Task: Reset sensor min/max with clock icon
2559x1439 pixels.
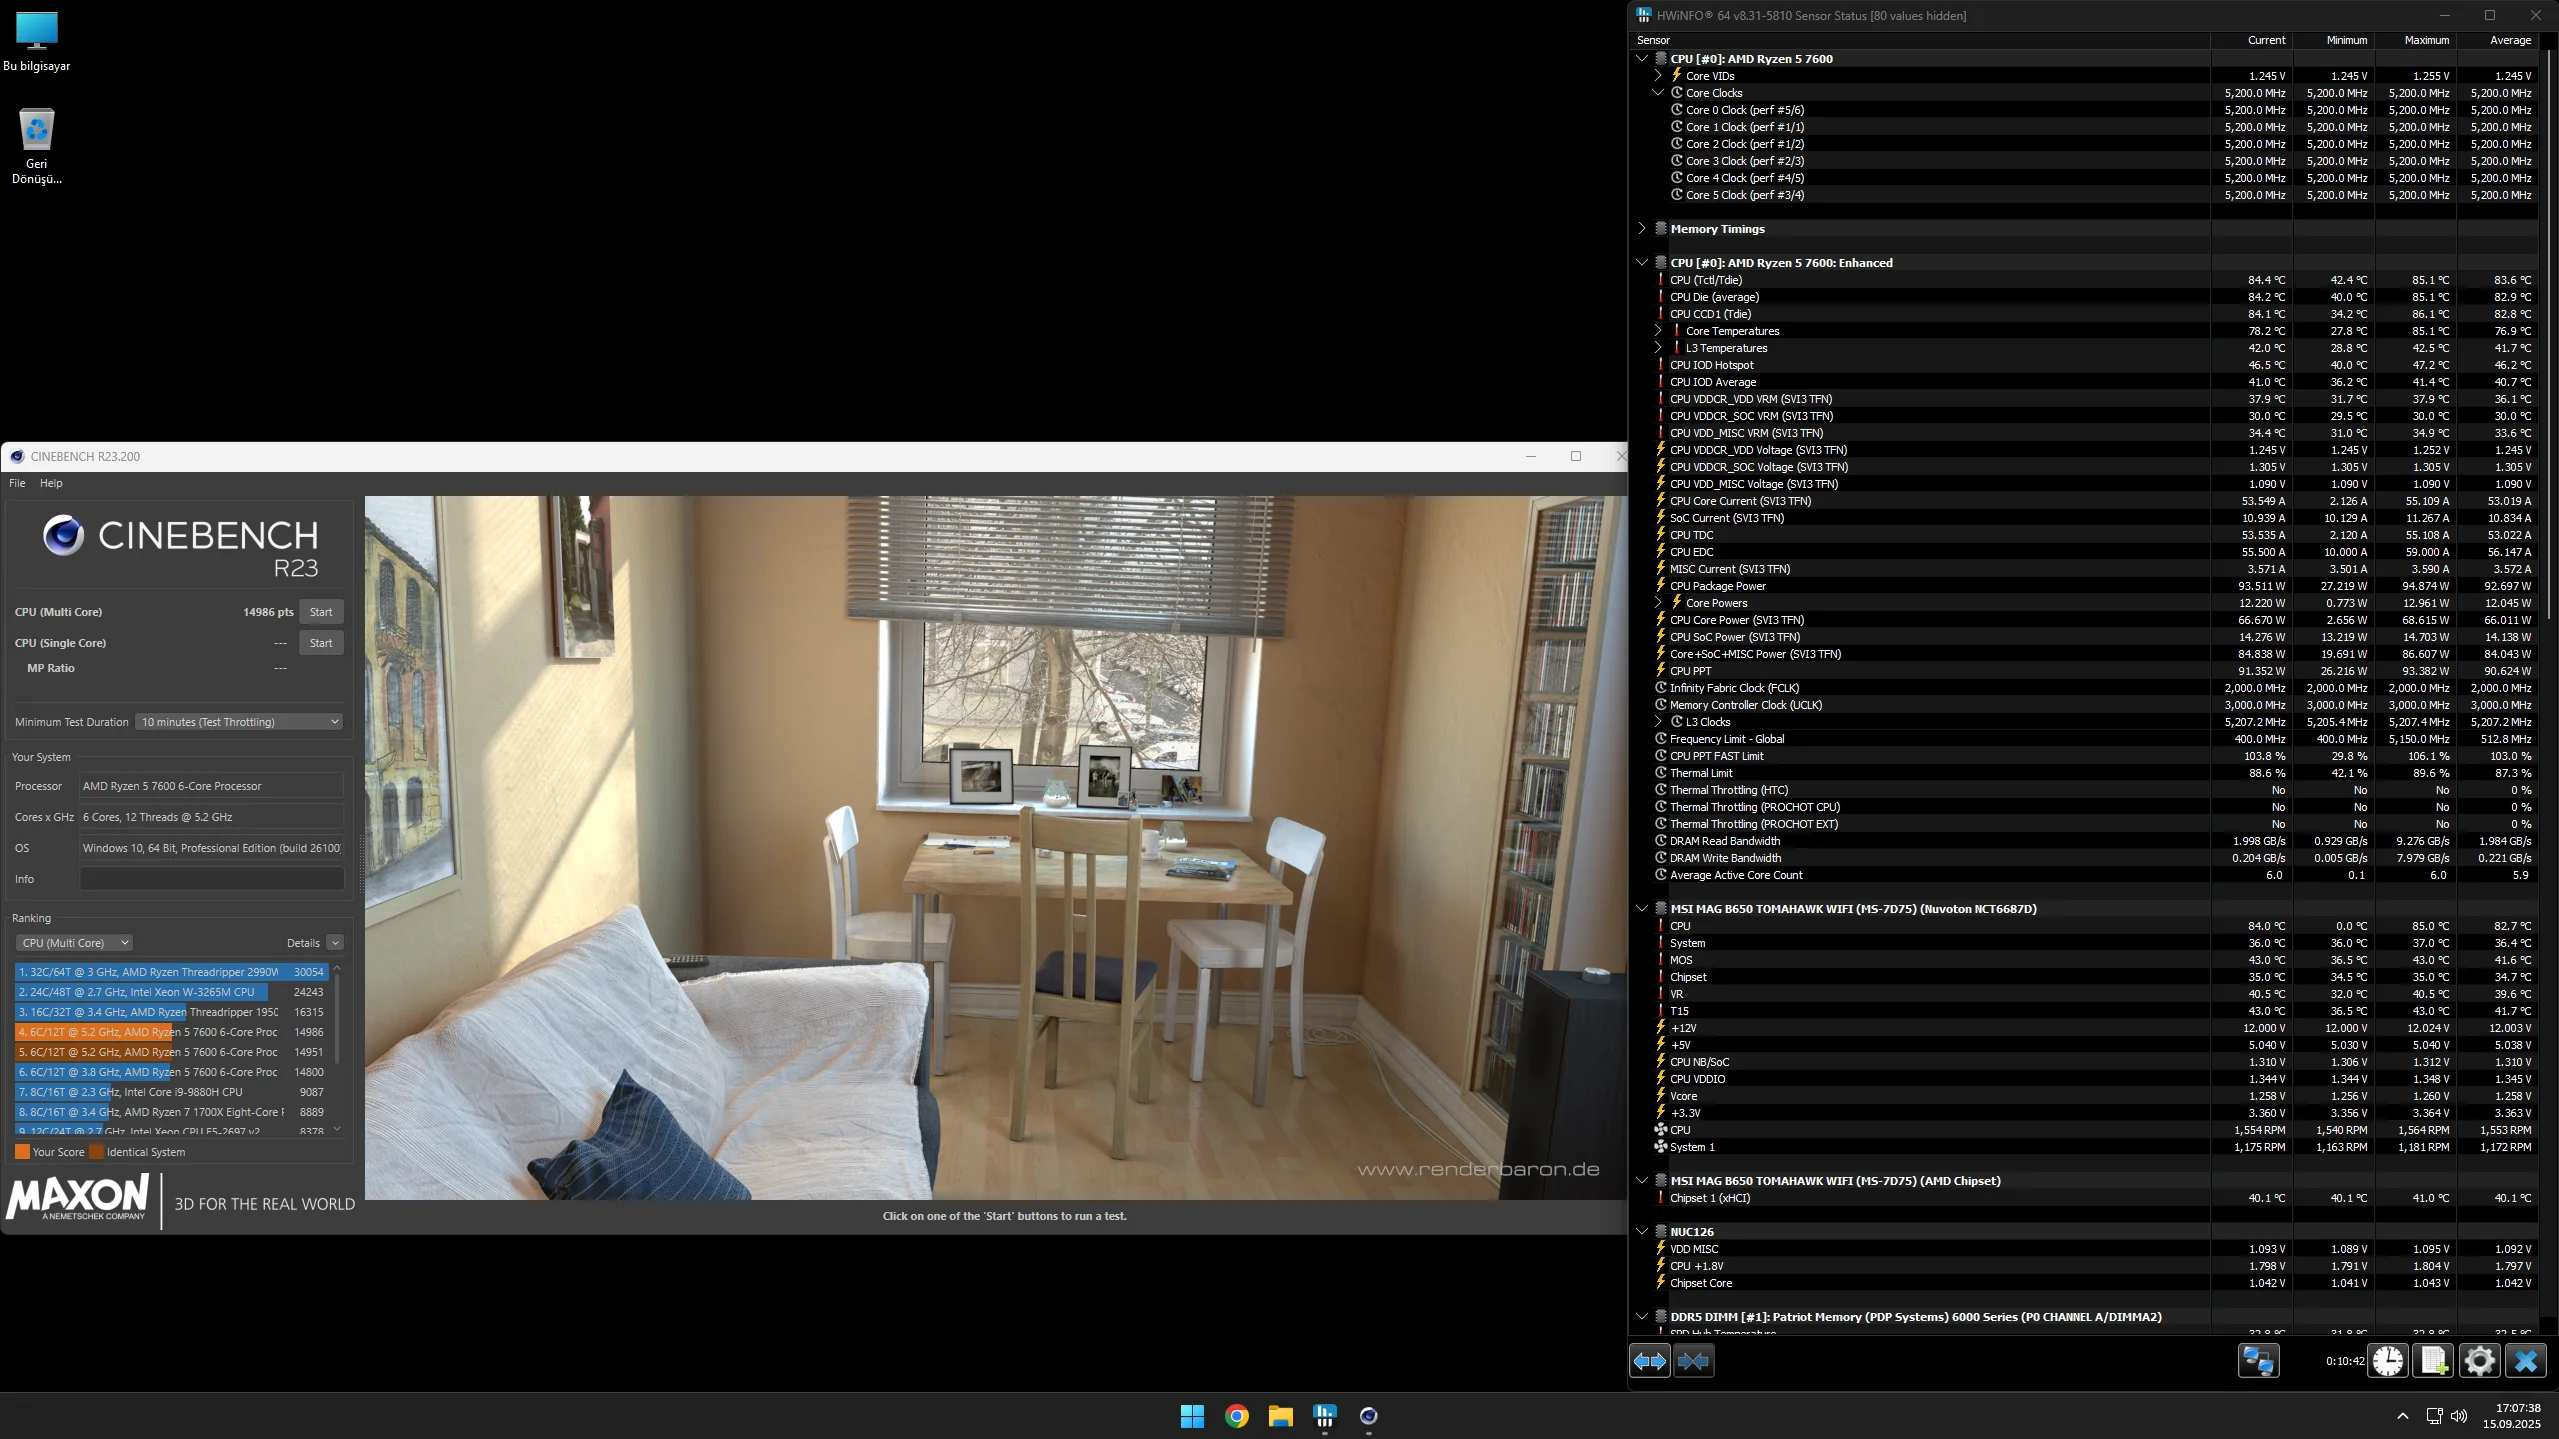Action: 2388,1361
